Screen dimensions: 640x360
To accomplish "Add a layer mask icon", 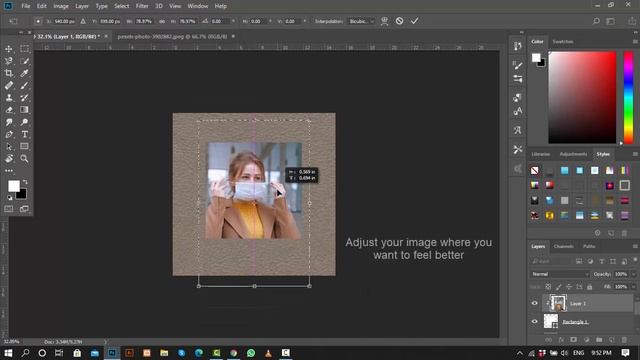I will coord(573,340).
